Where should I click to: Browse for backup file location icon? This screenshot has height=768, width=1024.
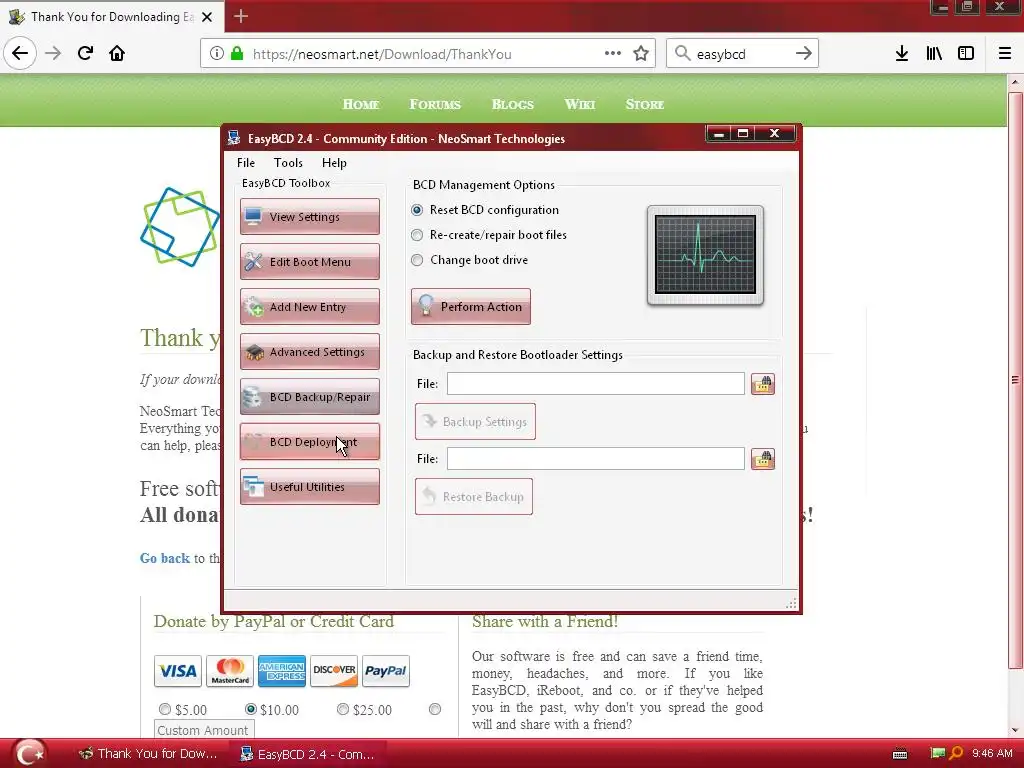click(x=763, y=384)
